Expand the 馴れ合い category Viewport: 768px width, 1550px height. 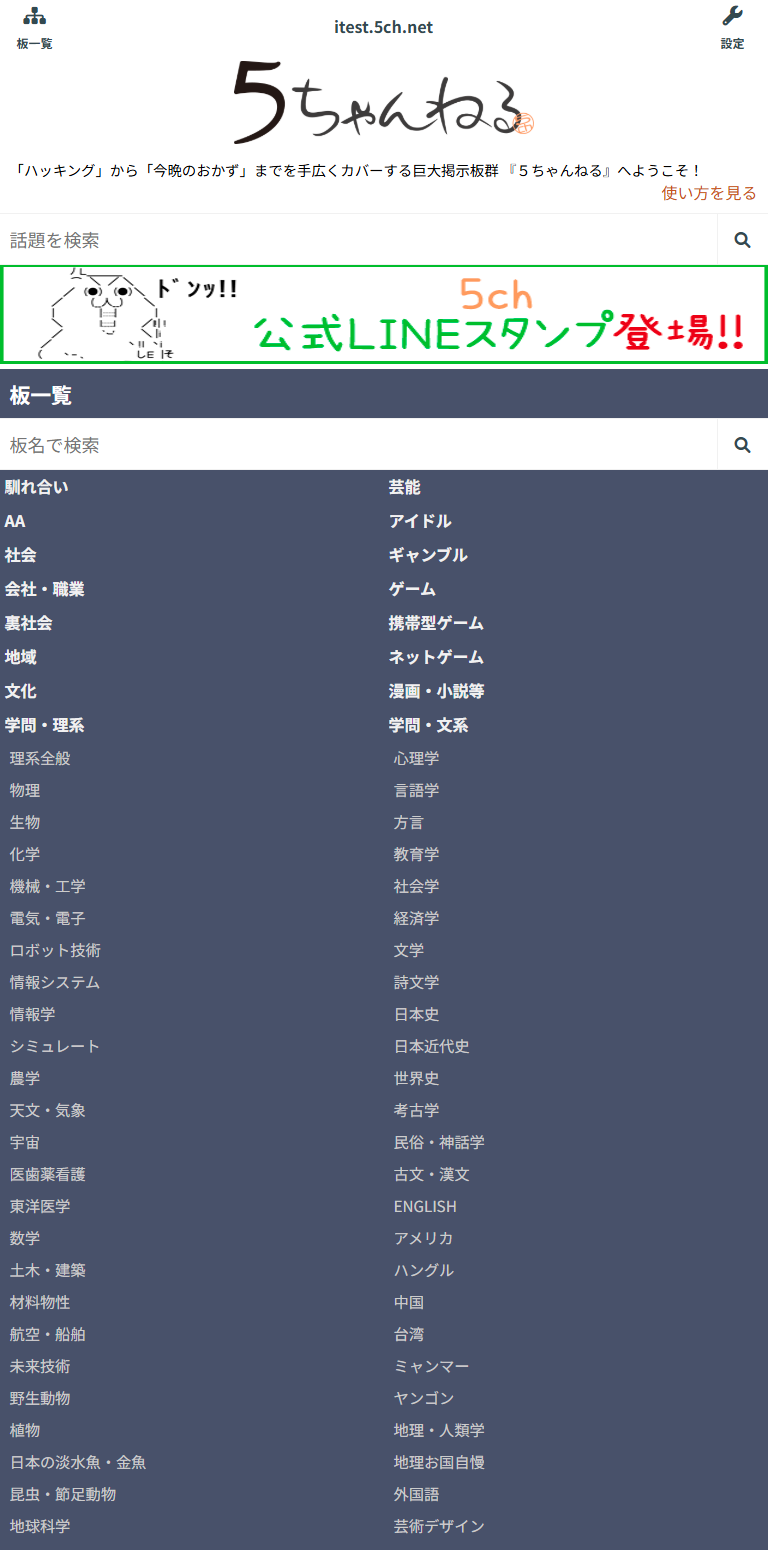[37, 487]
